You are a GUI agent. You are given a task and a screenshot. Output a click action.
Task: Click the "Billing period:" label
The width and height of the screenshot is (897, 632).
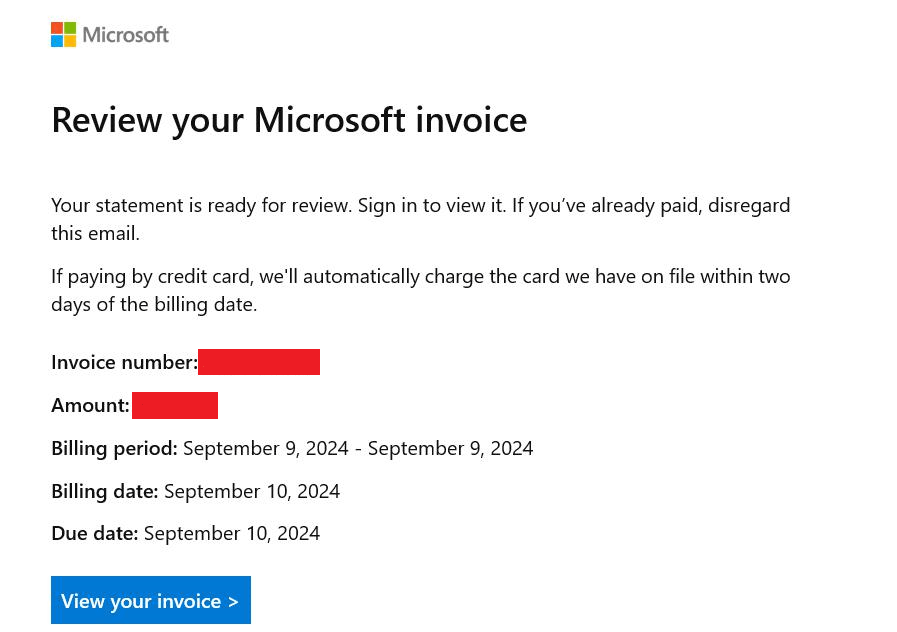coord(114,448)
